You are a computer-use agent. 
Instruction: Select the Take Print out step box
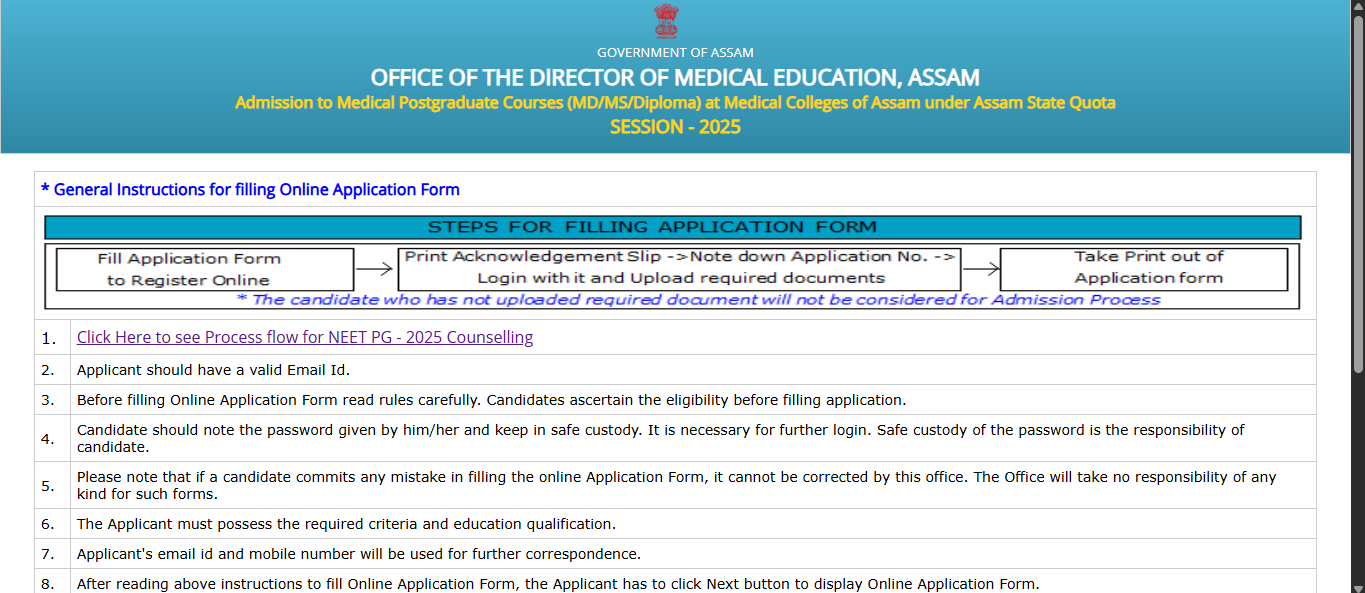click(1144, 267)
